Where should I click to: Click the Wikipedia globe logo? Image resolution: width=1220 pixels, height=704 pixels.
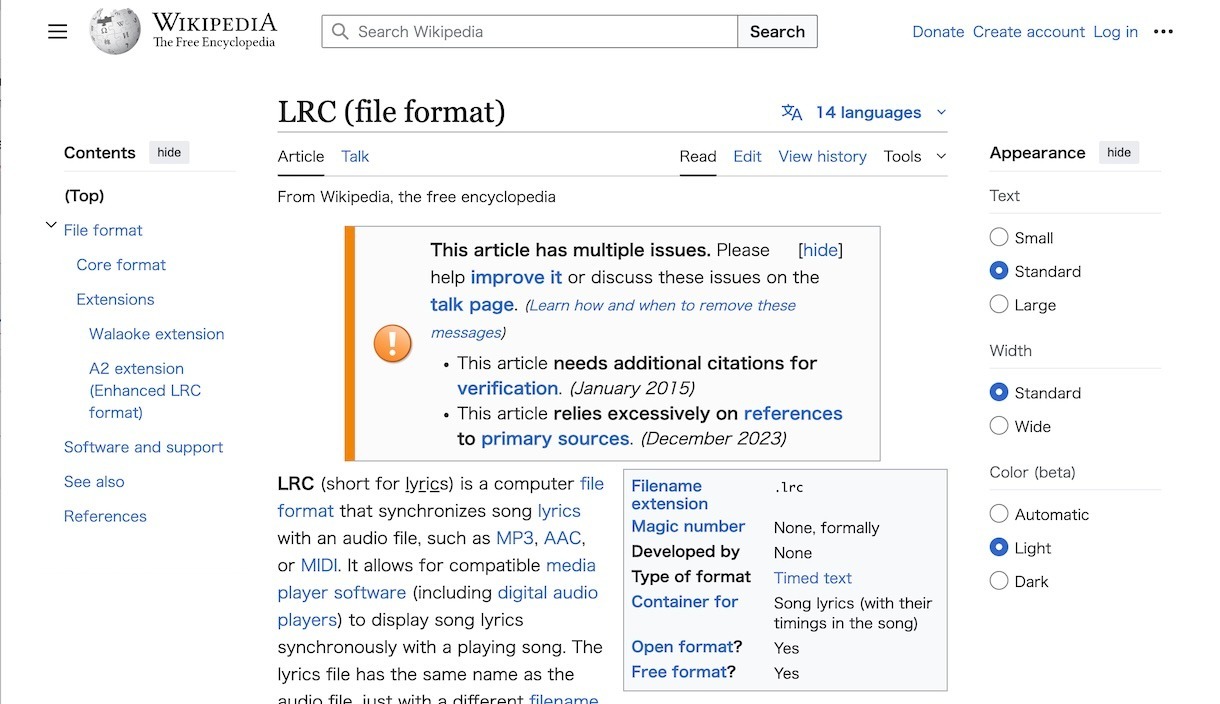pyautogui.click(x=114, y=31)
